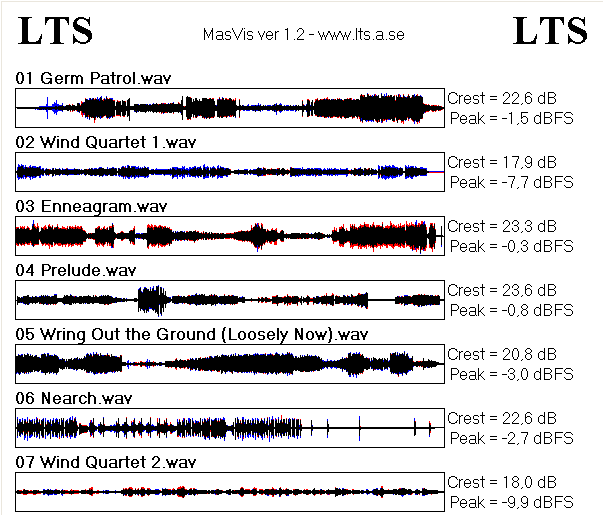Click the Peak = -9,9 dBFS value
Viewport: 603px width, 515px height.
point(511,502)
